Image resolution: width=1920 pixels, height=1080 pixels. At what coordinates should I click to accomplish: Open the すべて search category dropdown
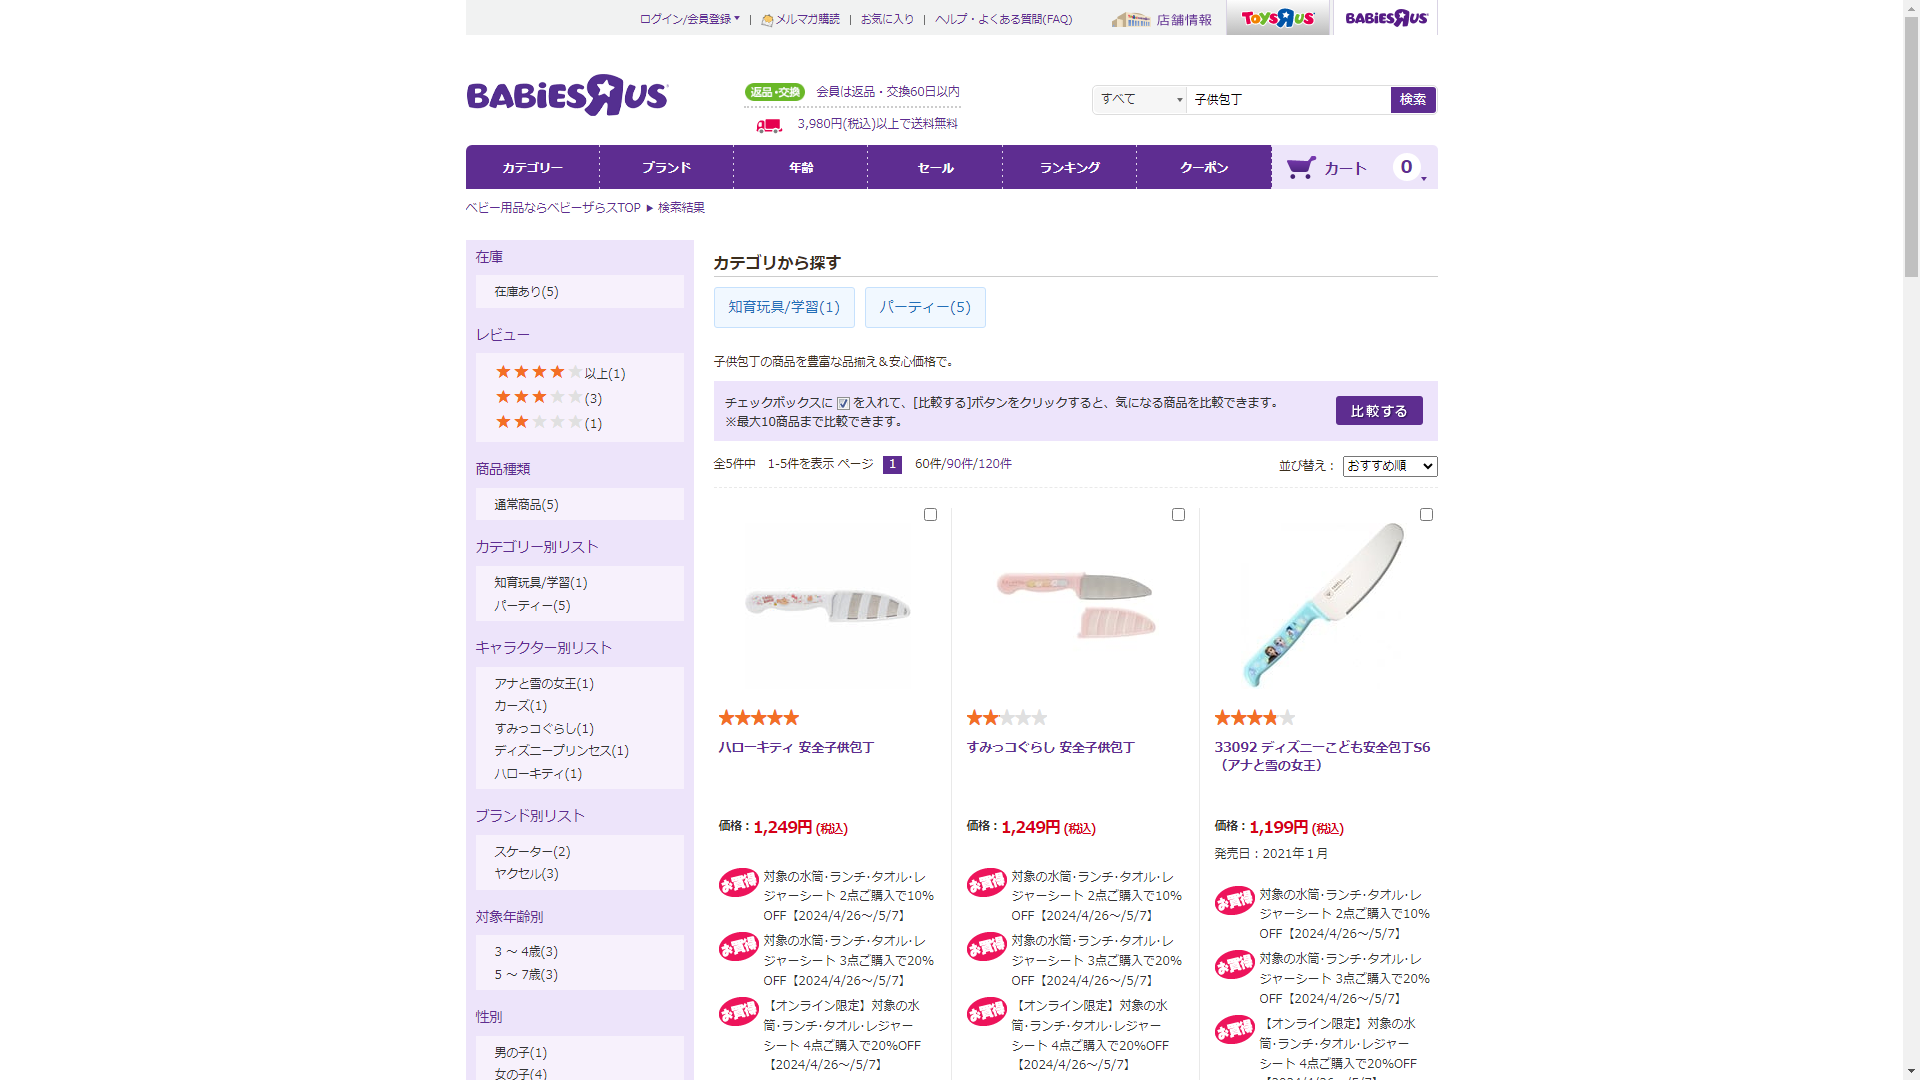tap(1140, 99)
